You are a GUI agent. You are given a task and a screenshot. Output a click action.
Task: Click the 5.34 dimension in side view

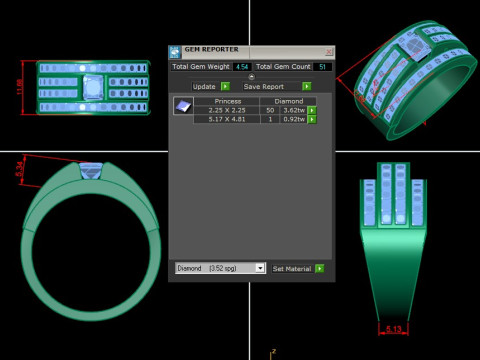pos(20,169)
